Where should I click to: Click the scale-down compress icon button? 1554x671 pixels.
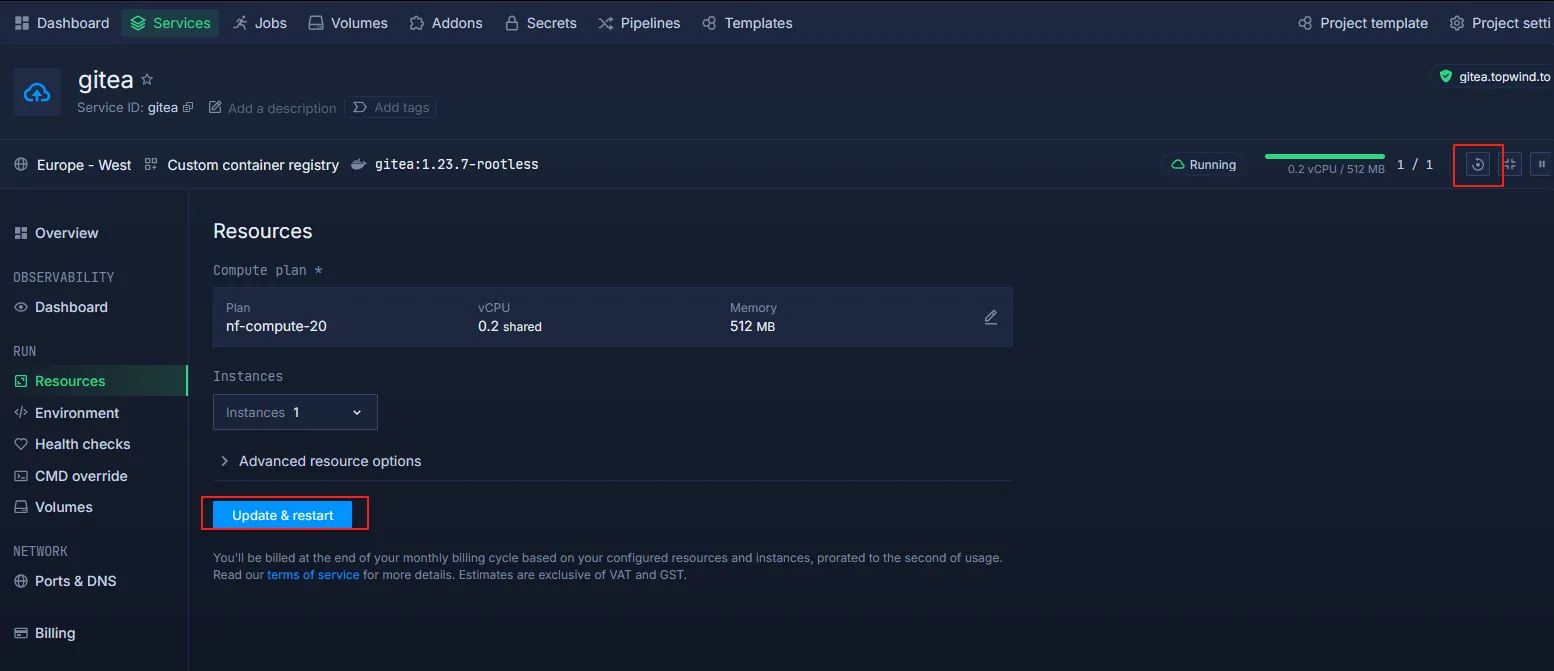coord(1511,164)
